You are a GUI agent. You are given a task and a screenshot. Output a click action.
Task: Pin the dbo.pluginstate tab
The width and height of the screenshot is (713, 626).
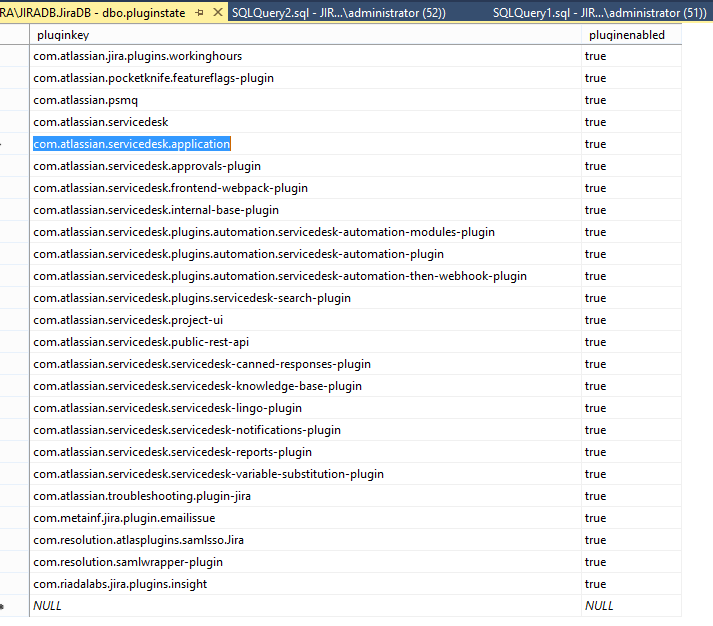(x=199, y=13)
